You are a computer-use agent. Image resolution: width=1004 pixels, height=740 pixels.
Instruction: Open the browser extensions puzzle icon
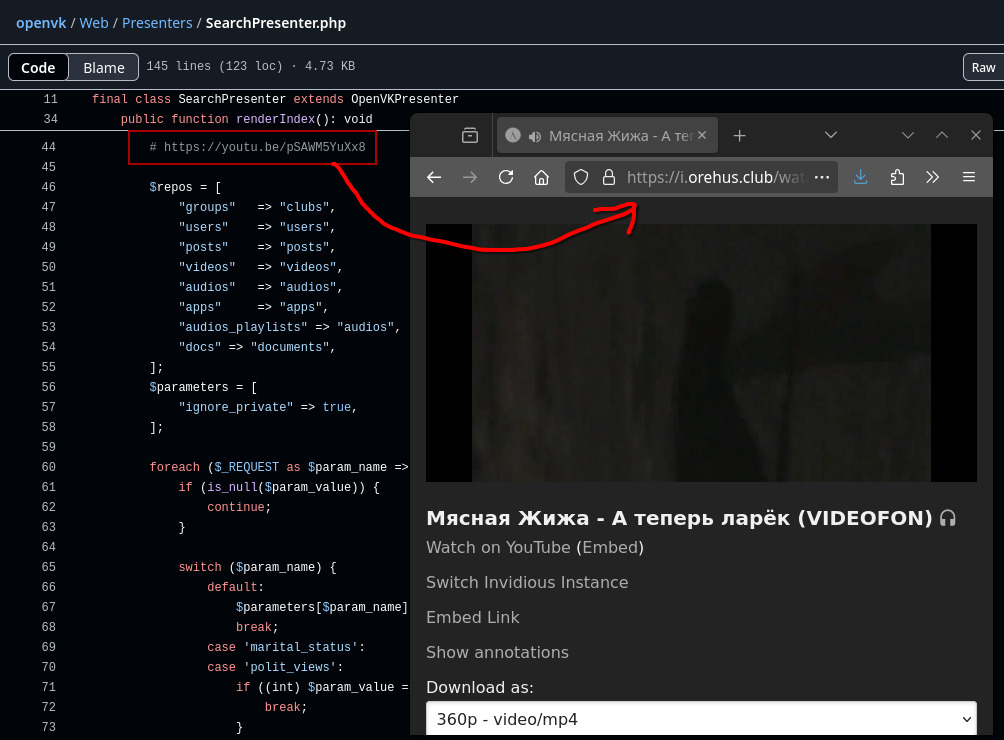pyautogui.click(x=896, y=177)
